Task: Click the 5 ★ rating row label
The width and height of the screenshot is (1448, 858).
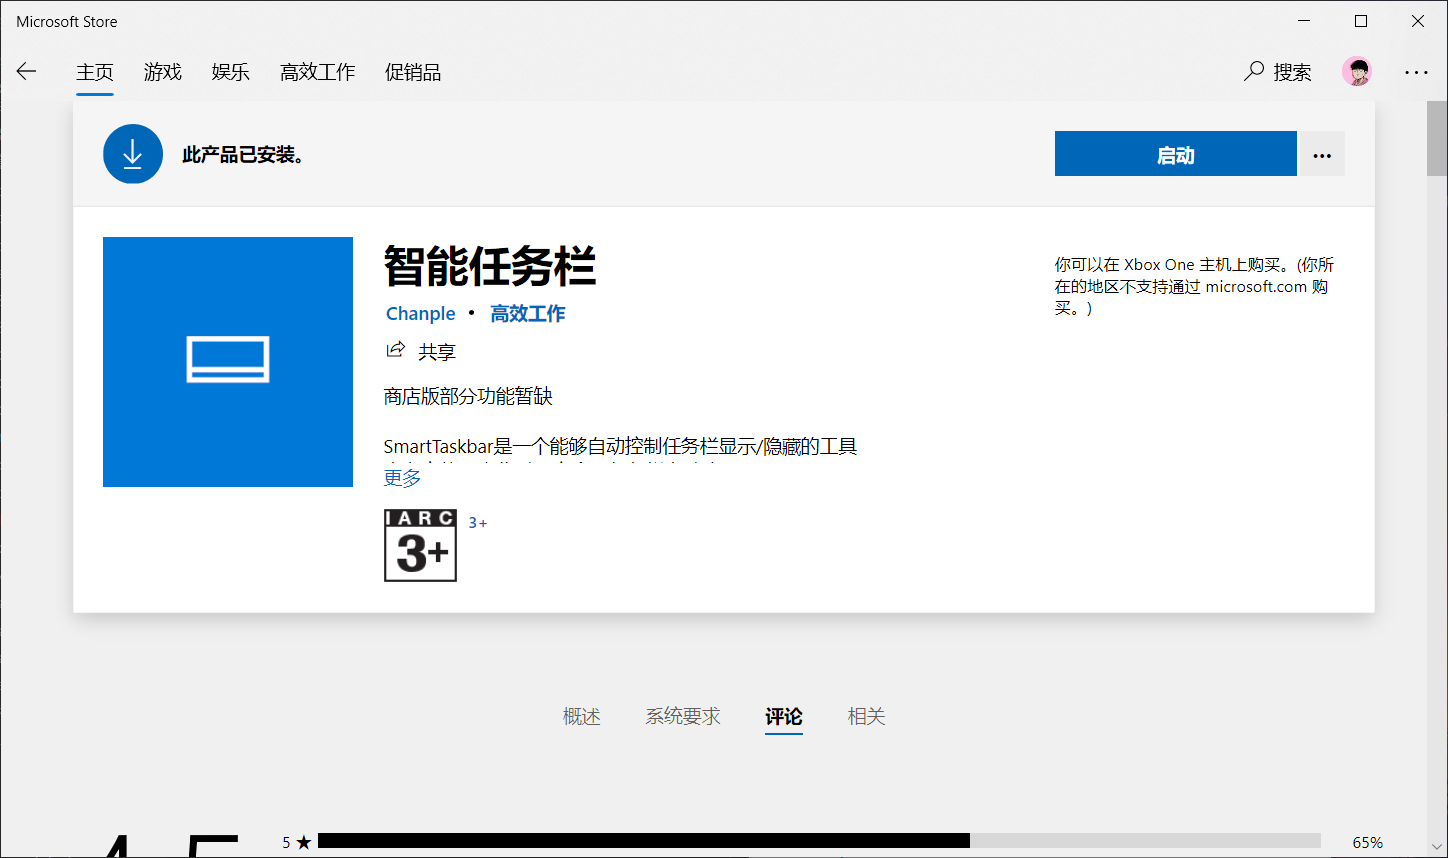Action: (297, 842)
